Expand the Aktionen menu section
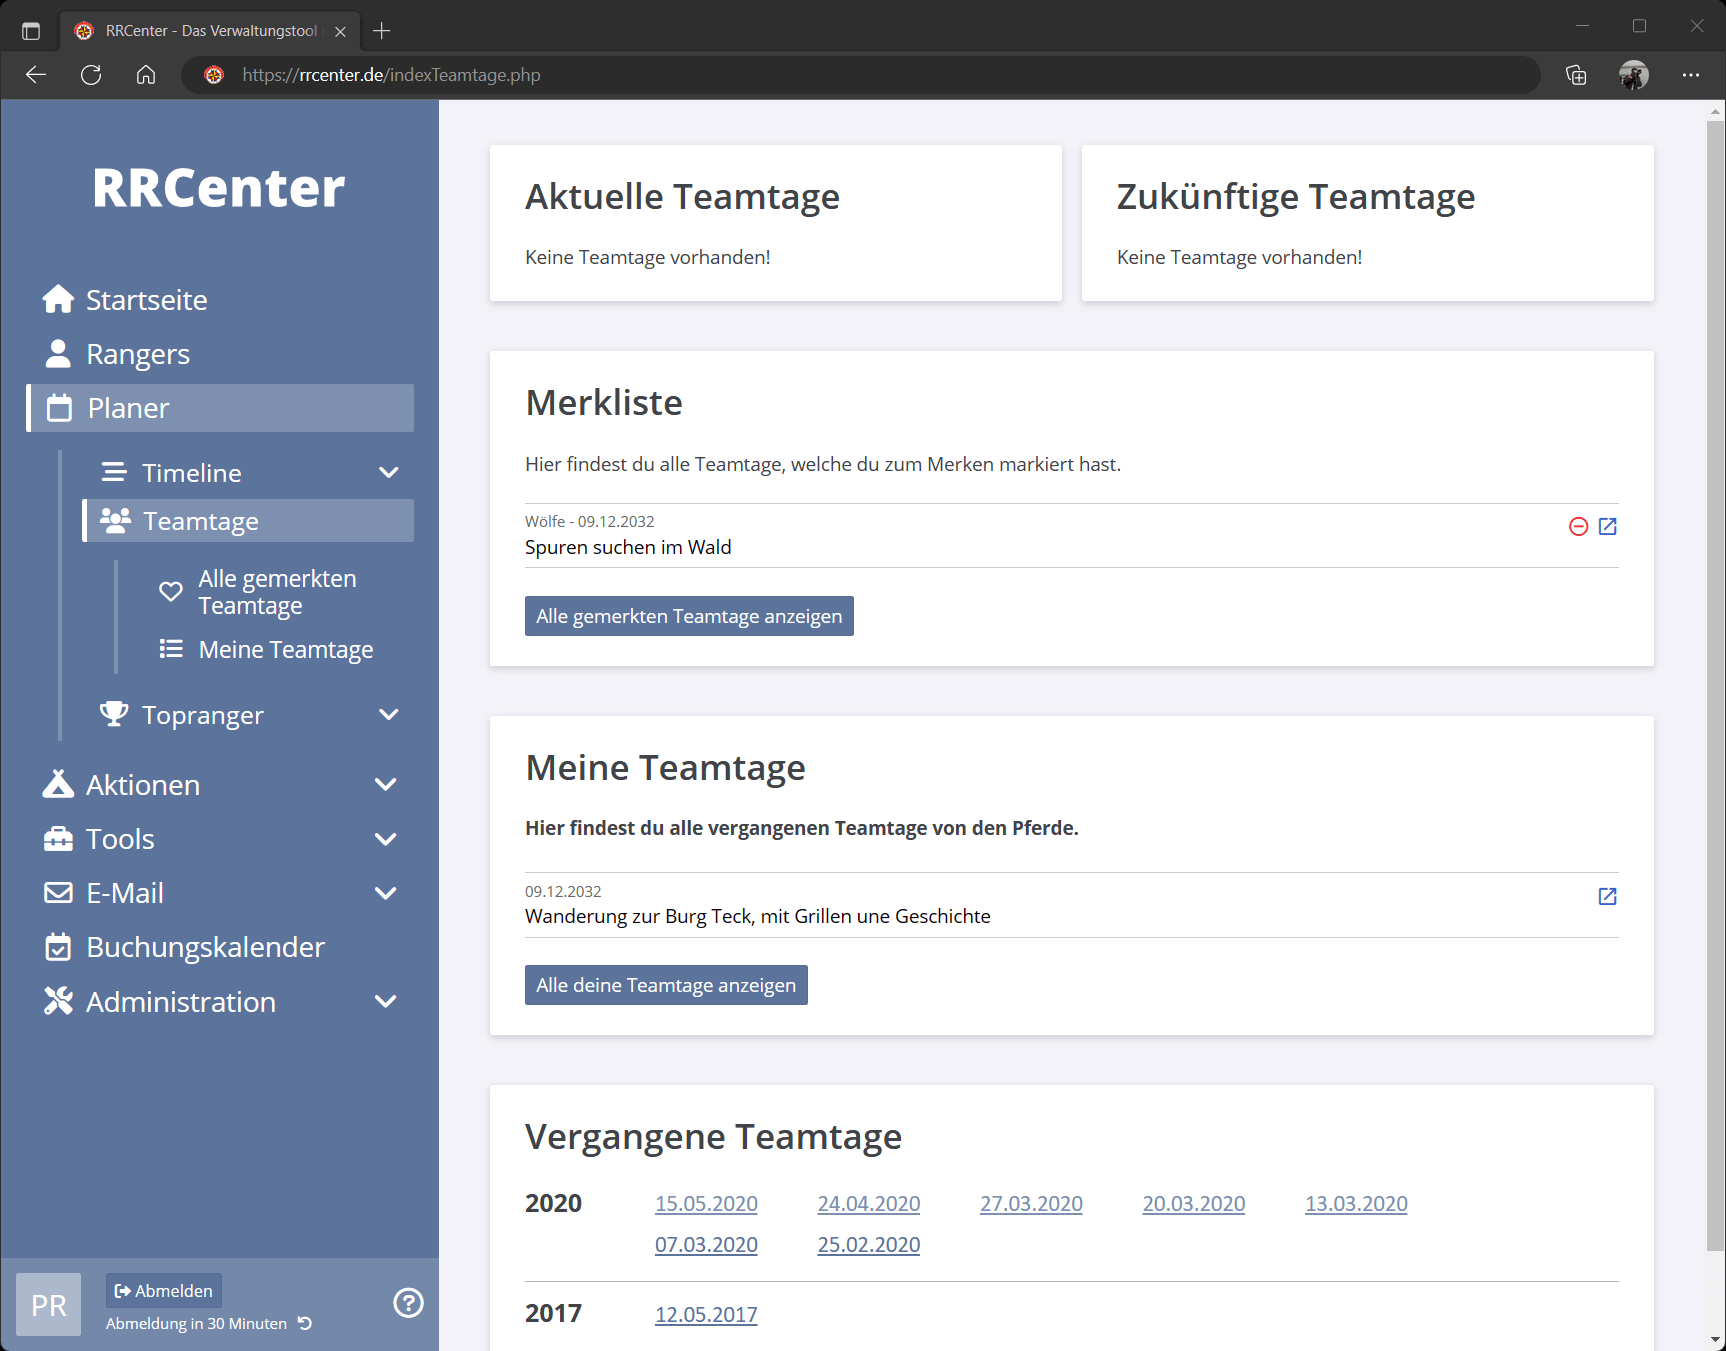 385,785
